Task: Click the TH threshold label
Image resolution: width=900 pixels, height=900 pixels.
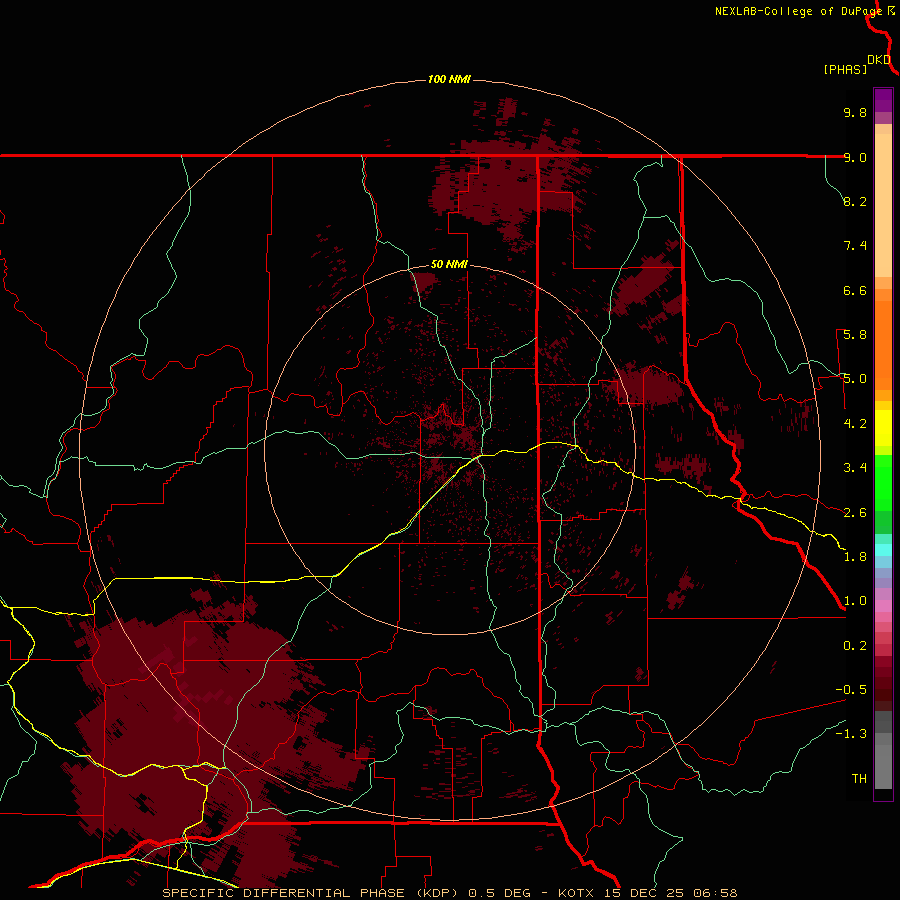Action: pos(859,779)
